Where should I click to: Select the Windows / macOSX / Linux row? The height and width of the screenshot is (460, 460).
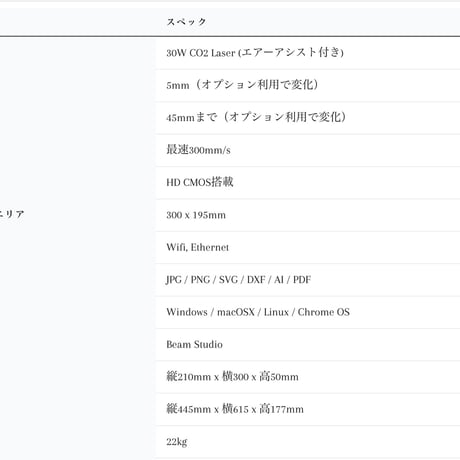(x=308, y=312)
